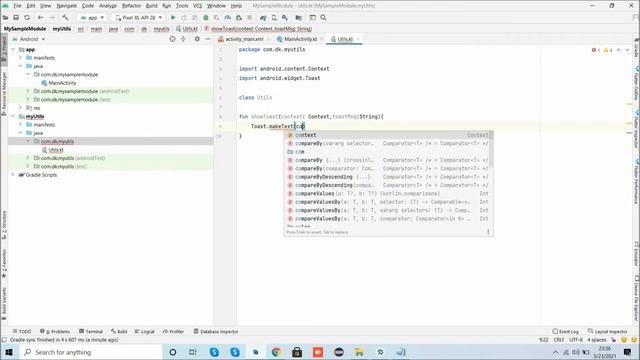Click the Save All toolbar icon

[16, 18]
